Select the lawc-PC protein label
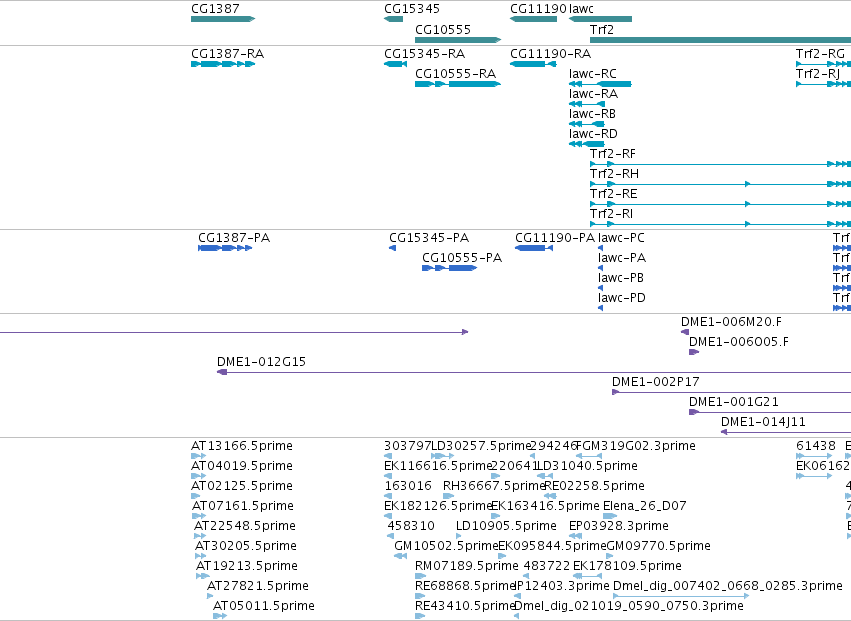 621,238
